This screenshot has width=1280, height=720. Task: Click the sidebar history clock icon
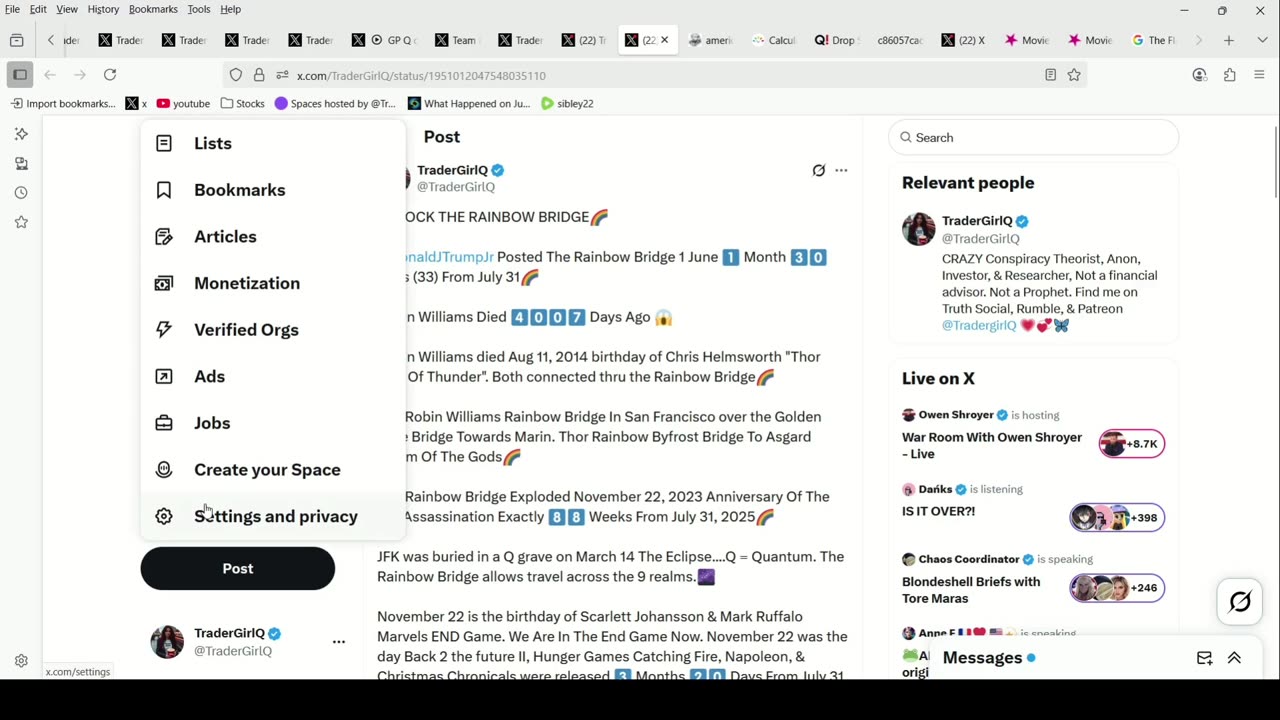pyautogui.click(x=21, y=193)
